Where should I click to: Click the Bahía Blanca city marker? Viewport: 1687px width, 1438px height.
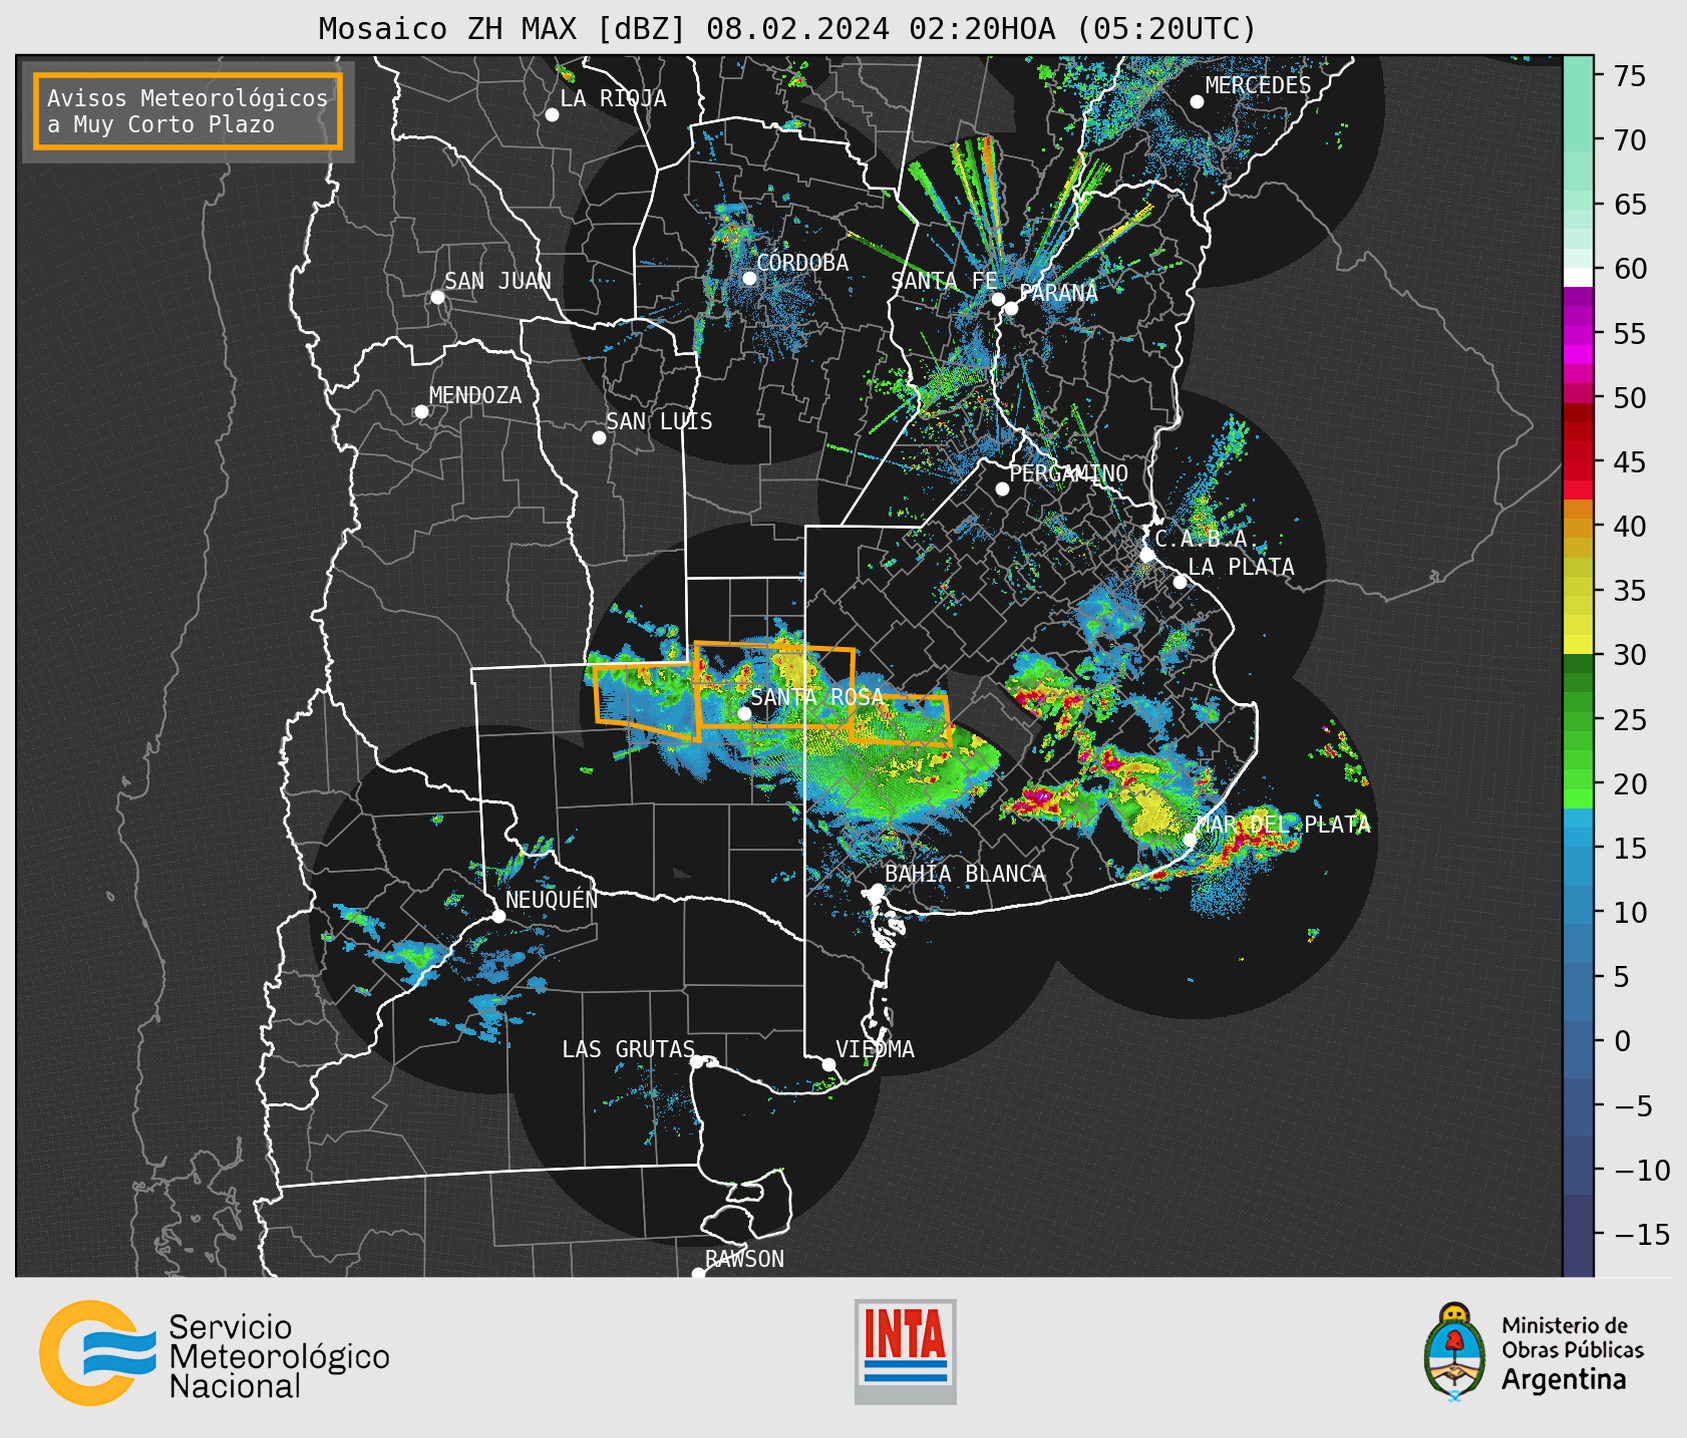[877, 890]
